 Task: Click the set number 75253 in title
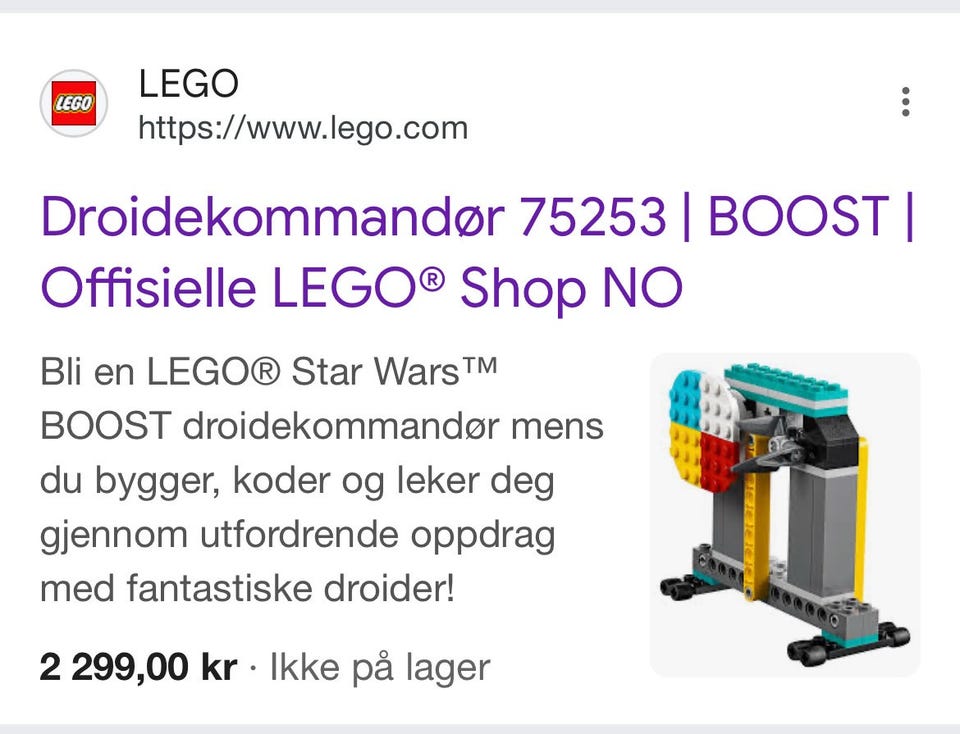point(593,215)
